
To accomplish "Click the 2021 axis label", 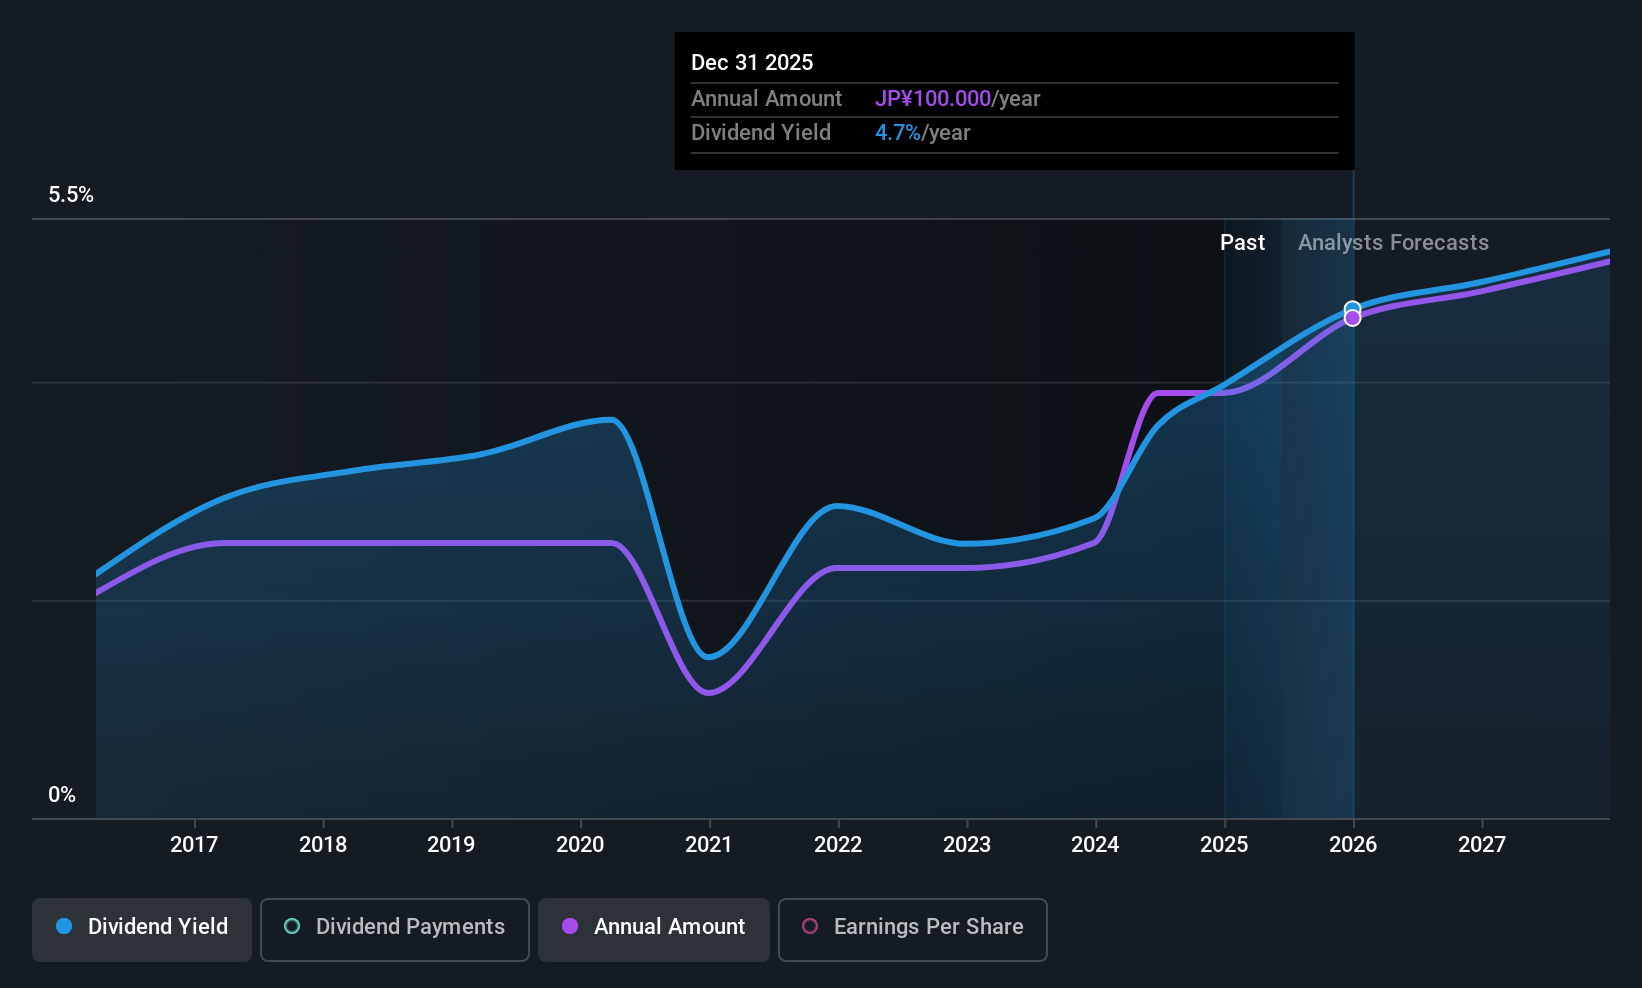I will point(709,844).
